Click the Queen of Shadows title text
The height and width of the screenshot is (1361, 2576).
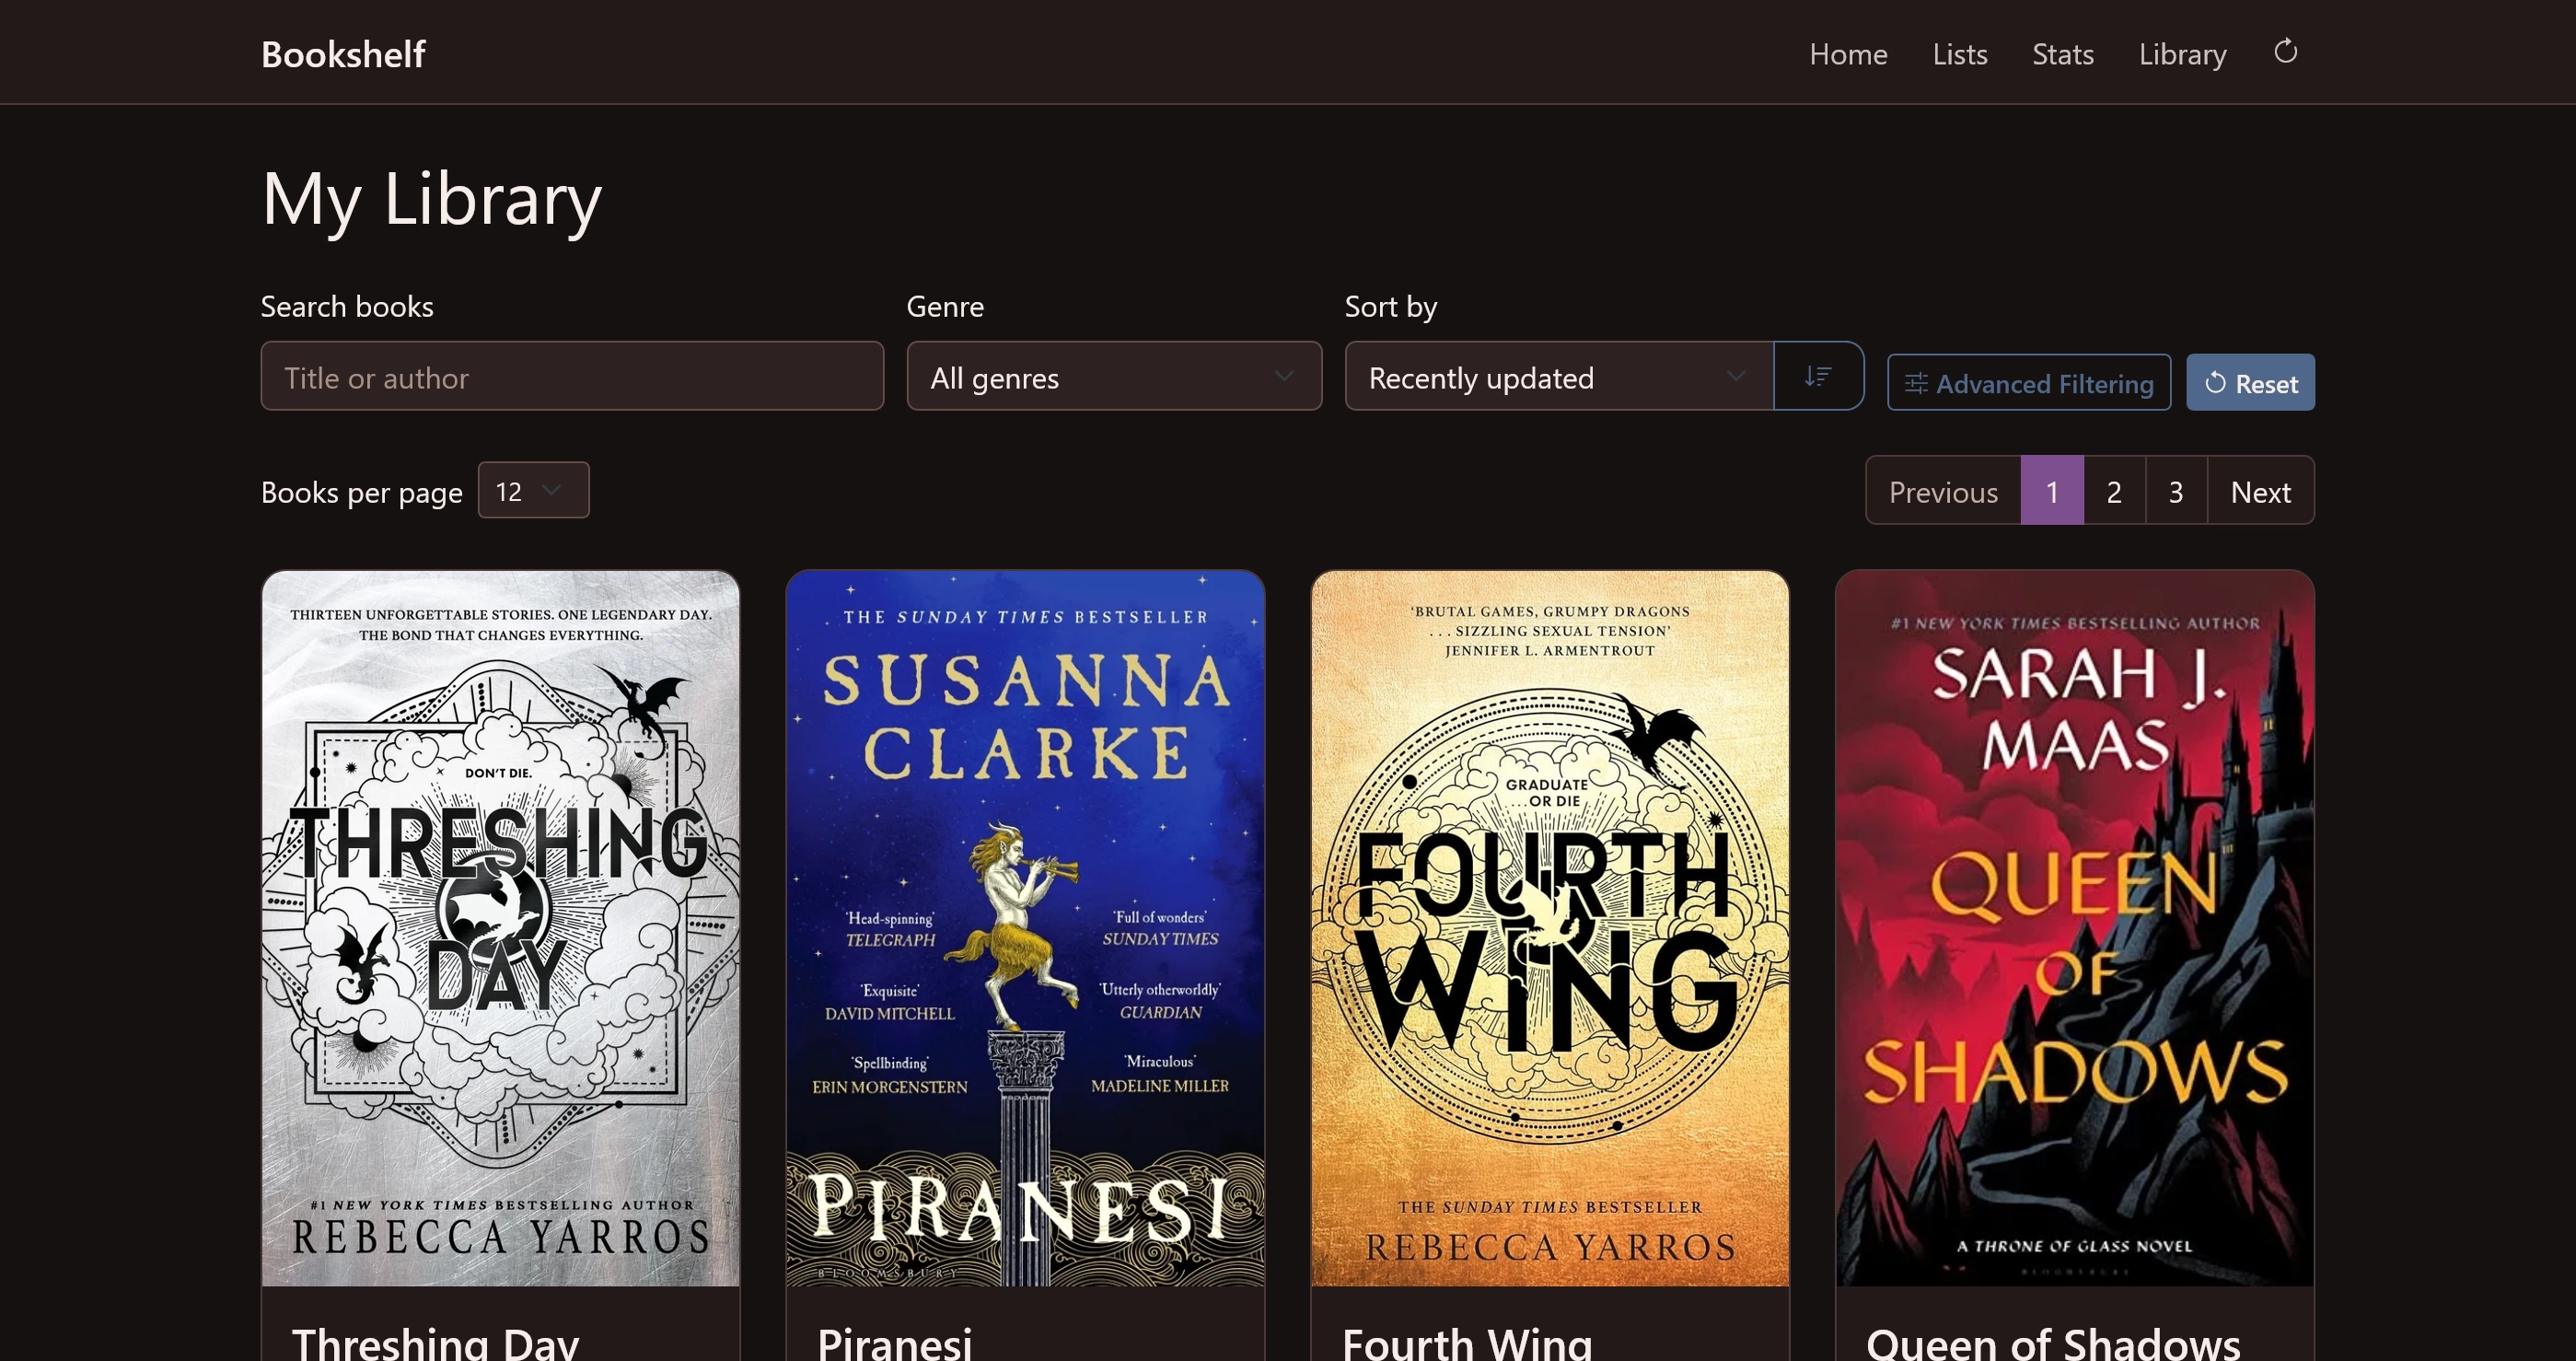click(x=2053, y=1342)
